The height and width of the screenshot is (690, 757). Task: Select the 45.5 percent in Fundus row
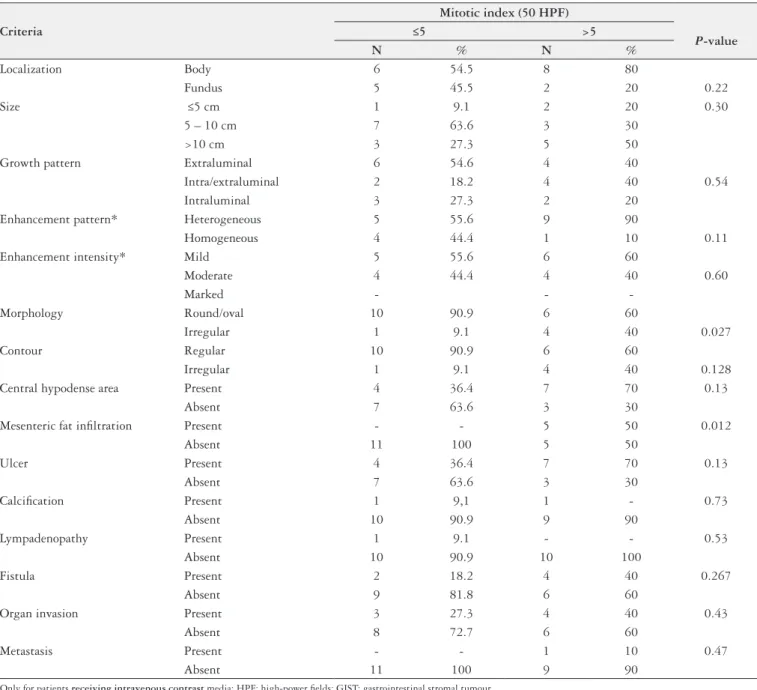[461, 88]
